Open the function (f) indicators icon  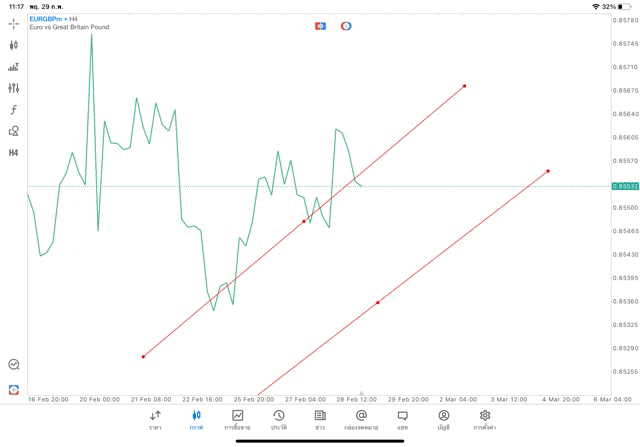click(x=14, y=110)
